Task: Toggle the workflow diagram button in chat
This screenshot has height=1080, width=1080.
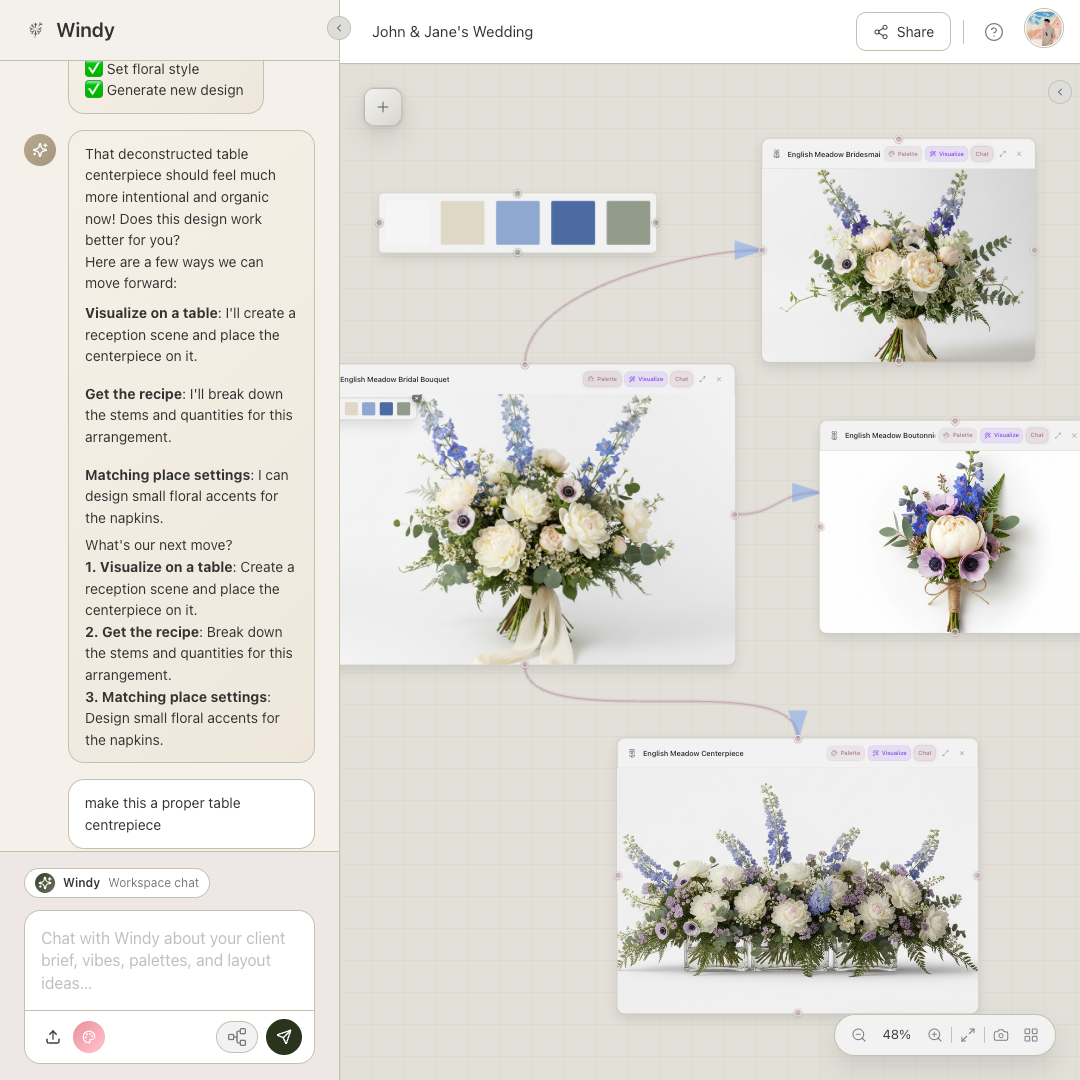Action: pyautogui.click(x=237, y=1037)
